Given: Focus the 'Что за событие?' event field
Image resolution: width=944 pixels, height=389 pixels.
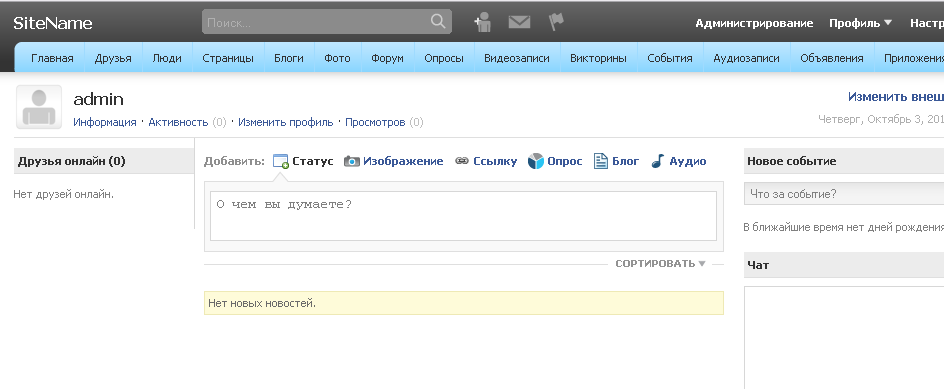Looking at the screenshot, I should pos(843,194).
